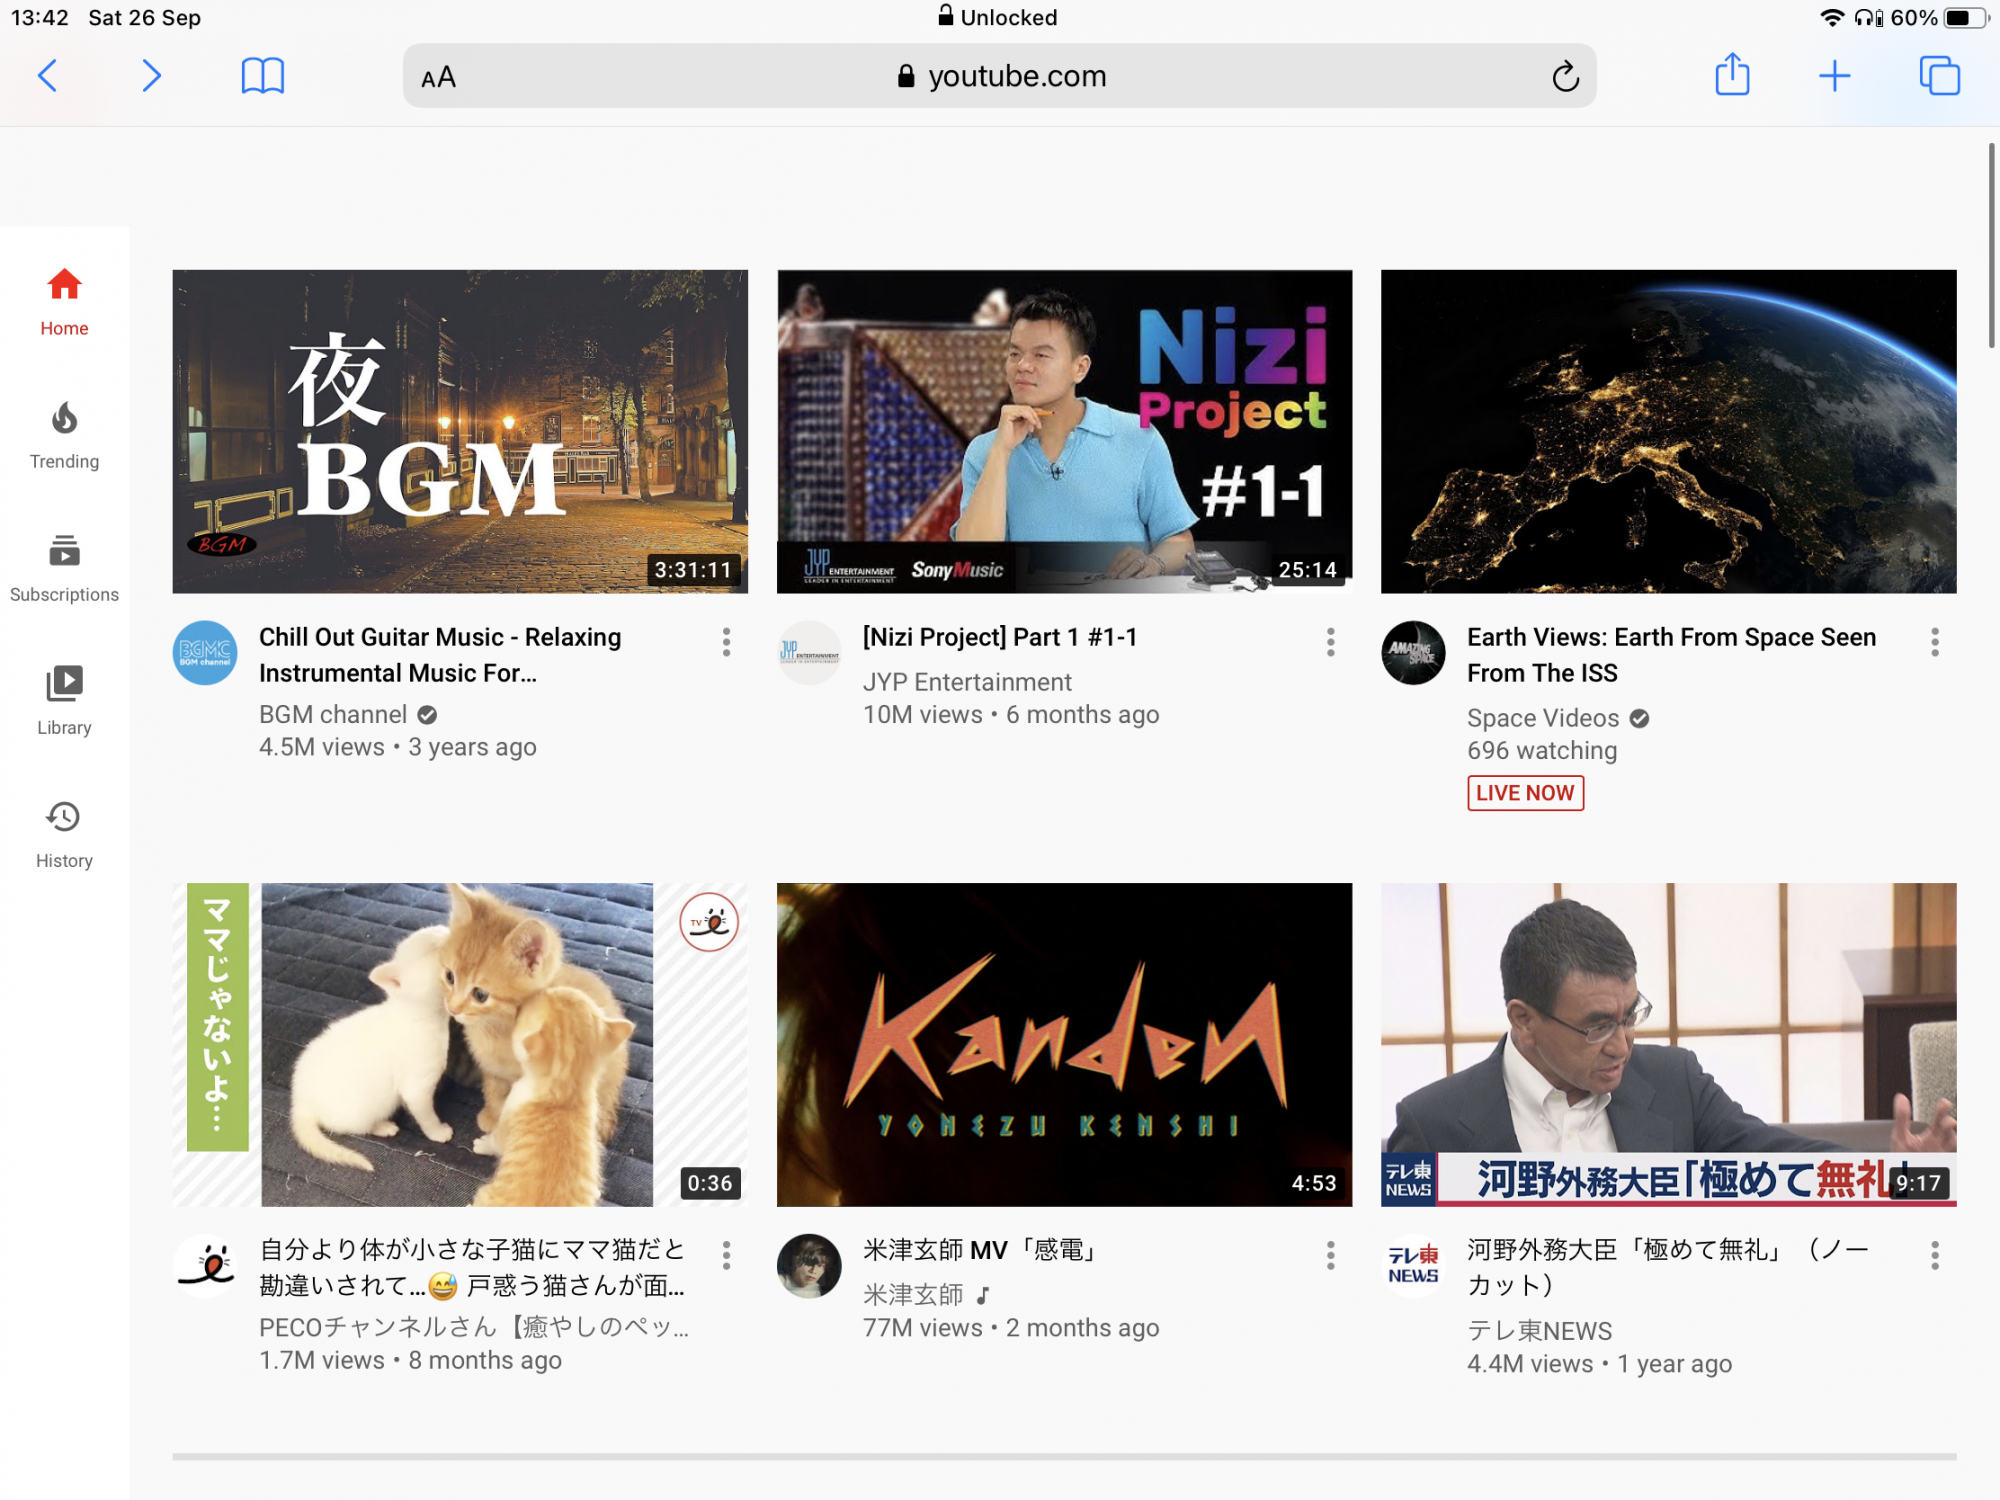This screenshot has width=2000, height=1500.
Task: Add a new tab with plus icon
Action: 1835,76
